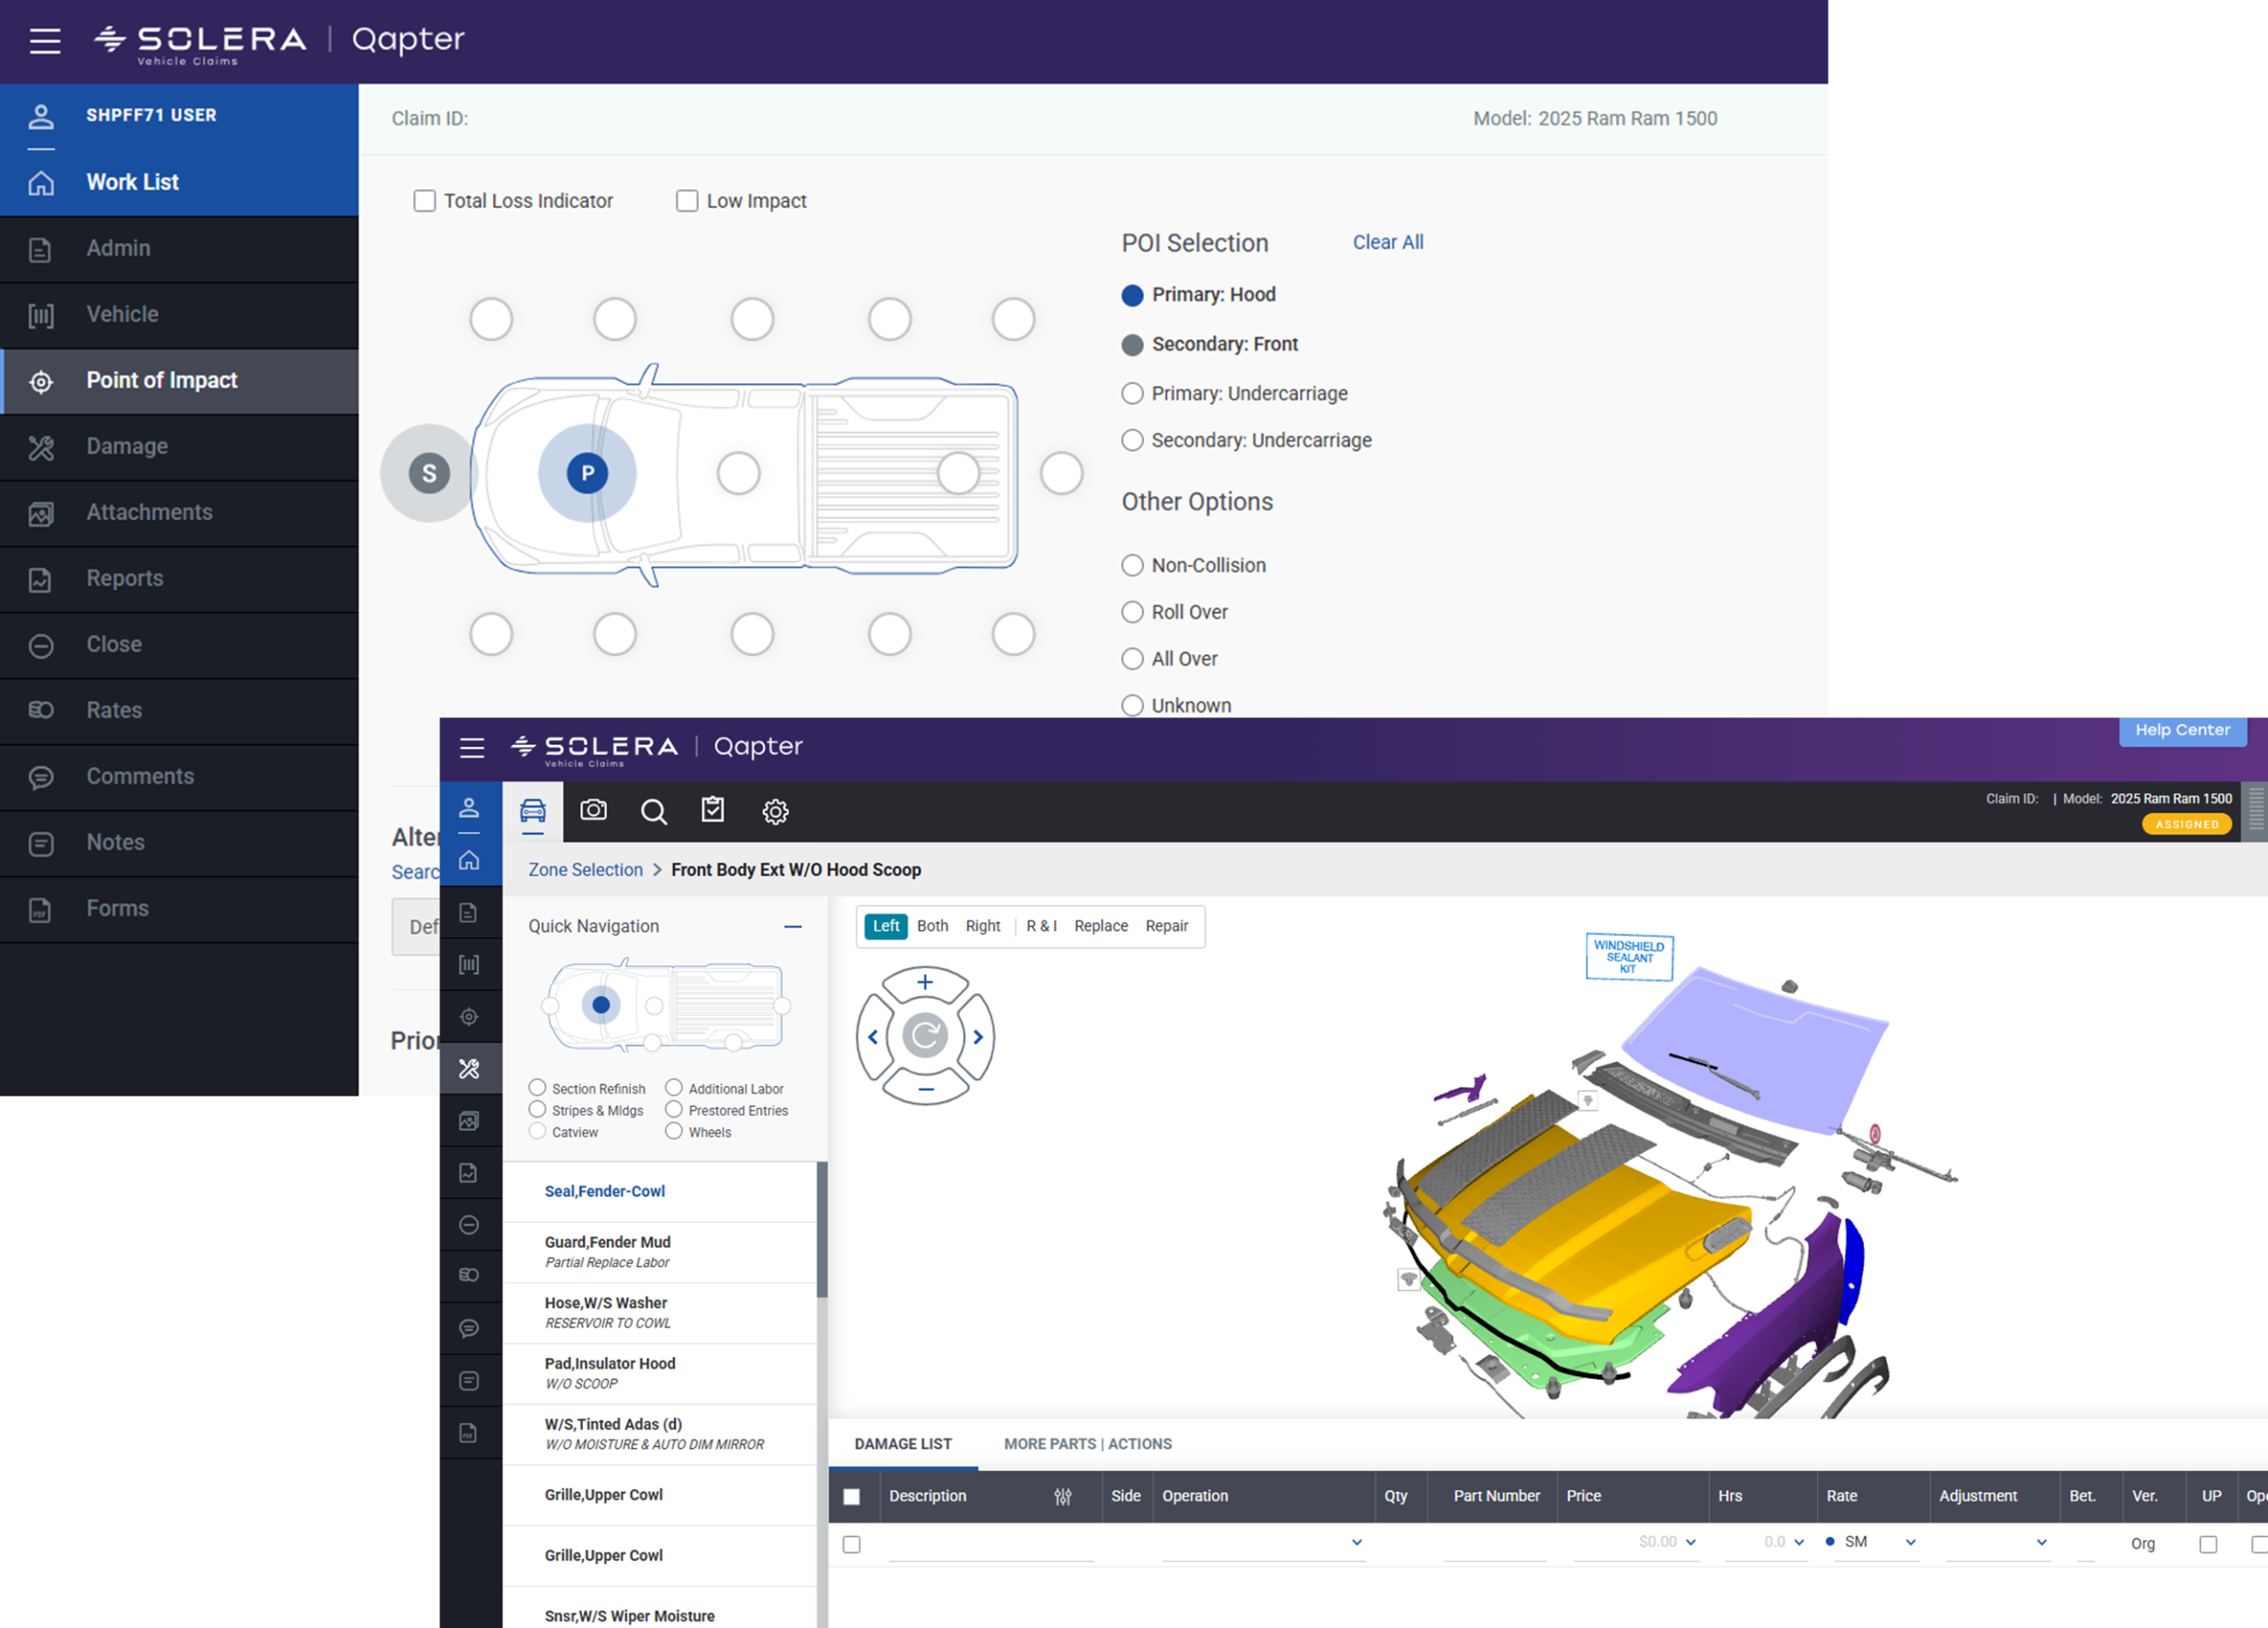The height and width of the screenshot is (1628, 2268).
Task: Click the camera icon in the toolbar
Action: click(x=593, y=810)
